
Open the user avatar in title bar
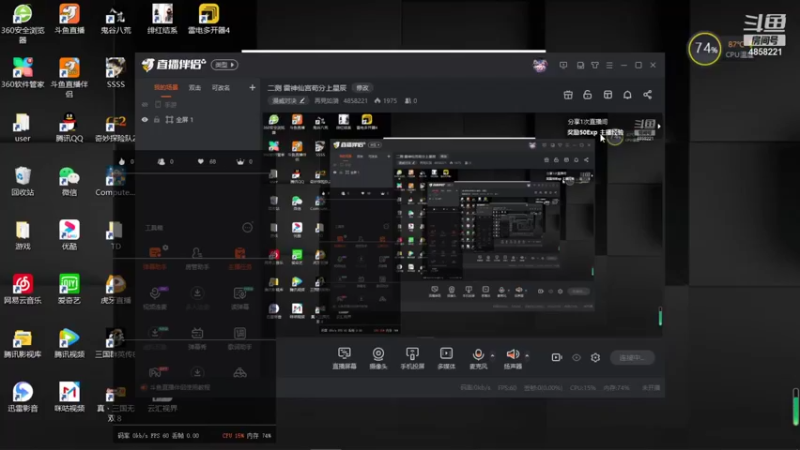click(540, 65)
